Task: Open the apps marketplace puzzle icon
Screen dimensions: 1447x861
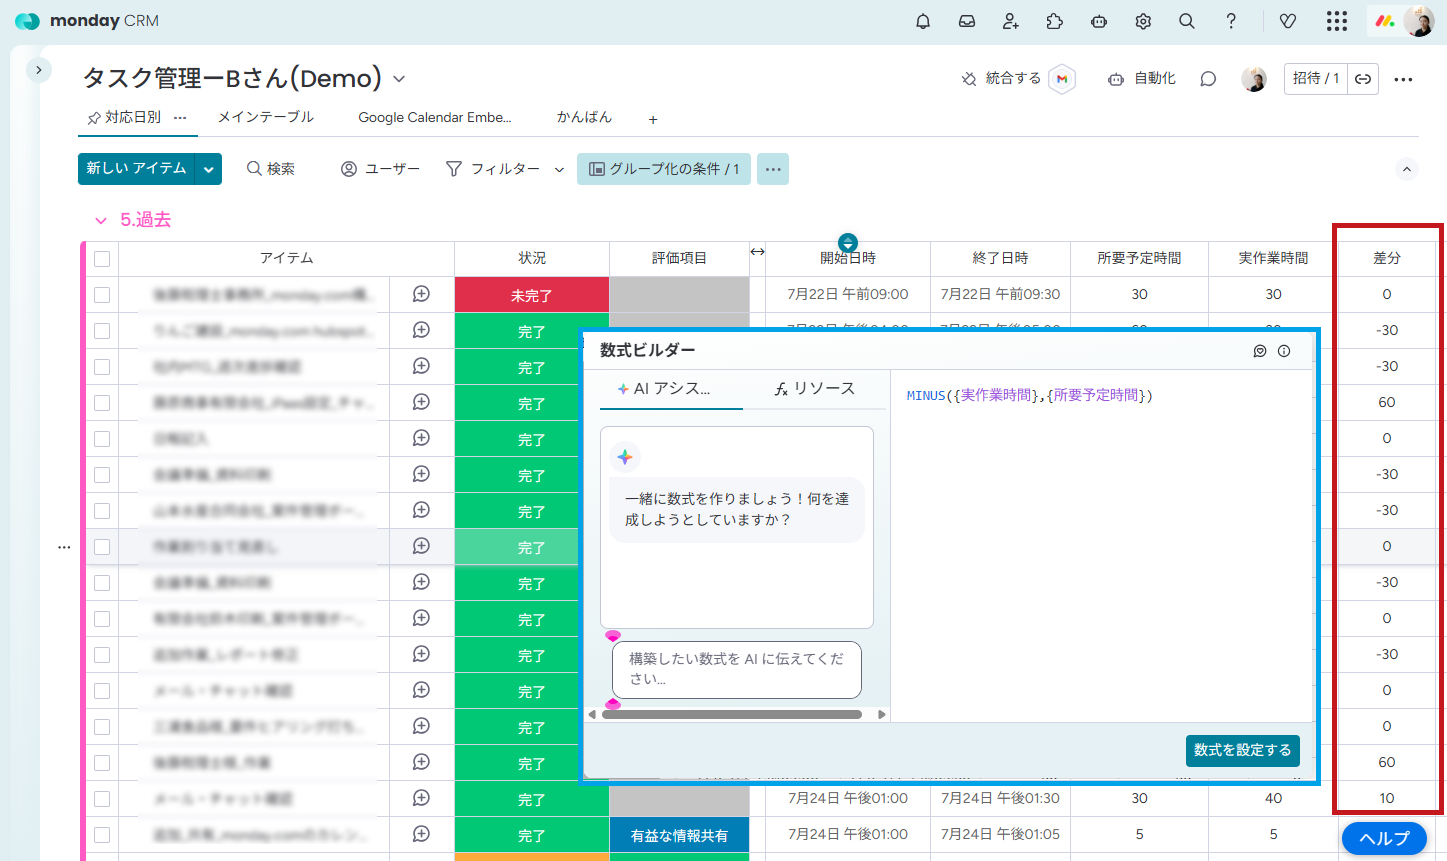Action: coord(1055,21)
